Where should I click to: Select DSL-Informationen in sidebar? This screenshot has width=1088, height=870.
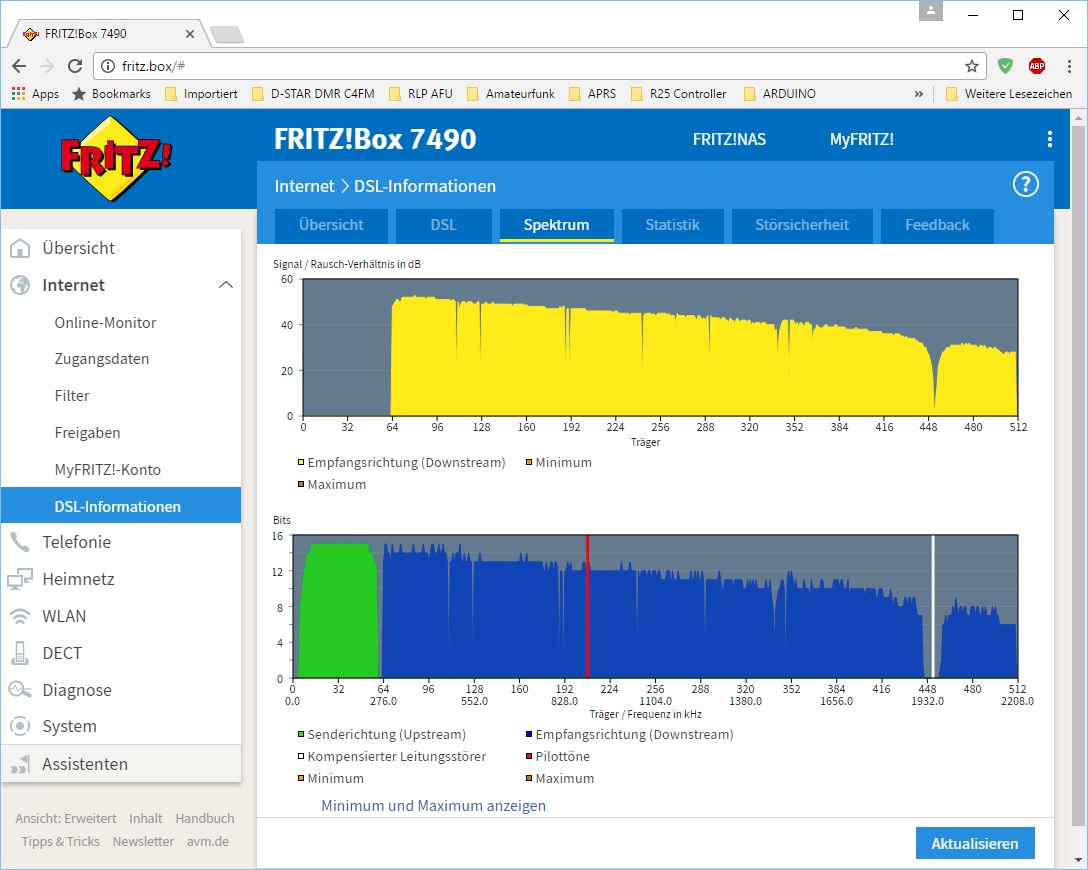(x=121, y=506)
